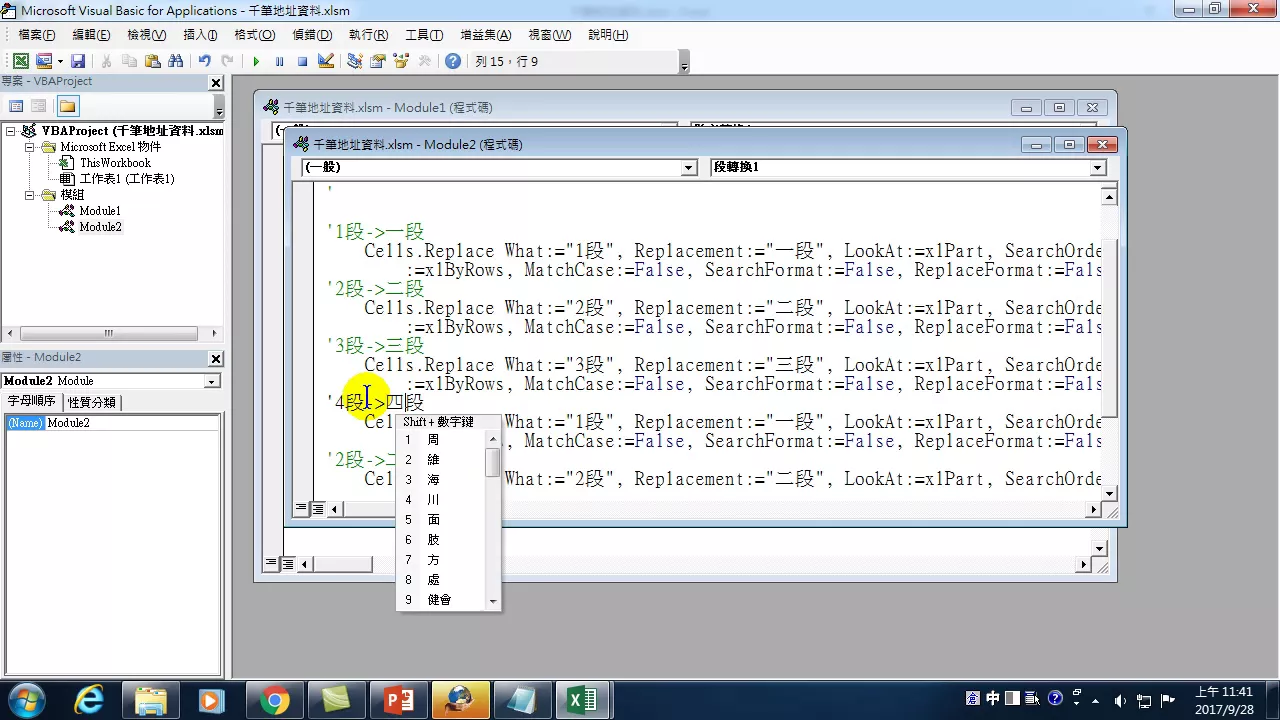The height and width of the screenshot is (720, 1280).
Task: Click the Toolbox wrench icon
Action: (424, 61)
